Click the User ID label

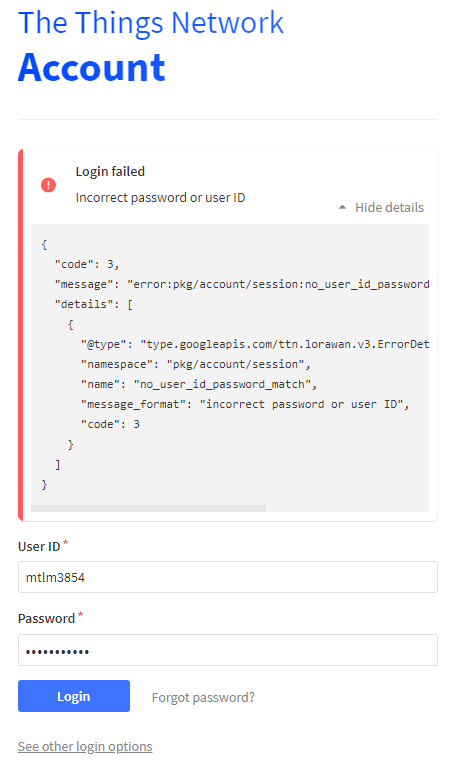coord(39,546)
